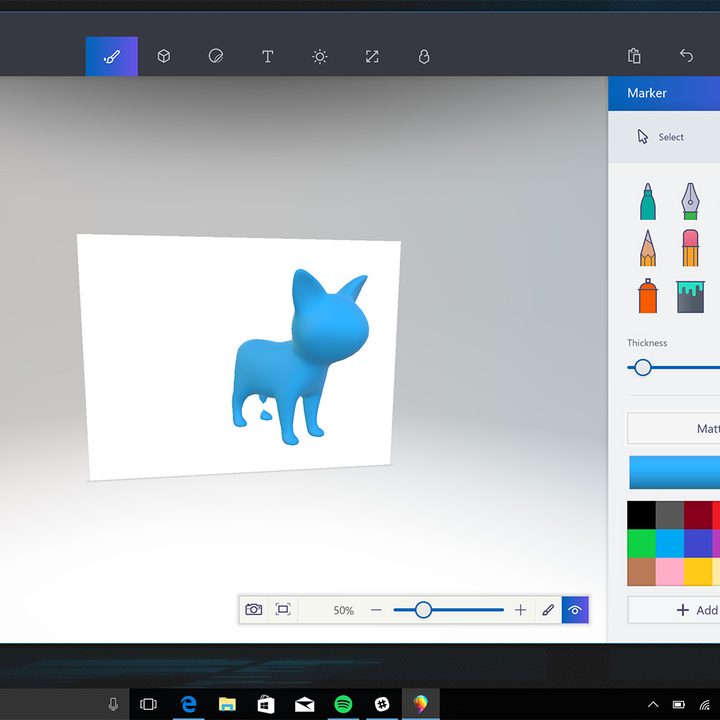The image size is (720, 720).
Task: Pick the dark gray color swatch
Action: (x=670, y=515)
